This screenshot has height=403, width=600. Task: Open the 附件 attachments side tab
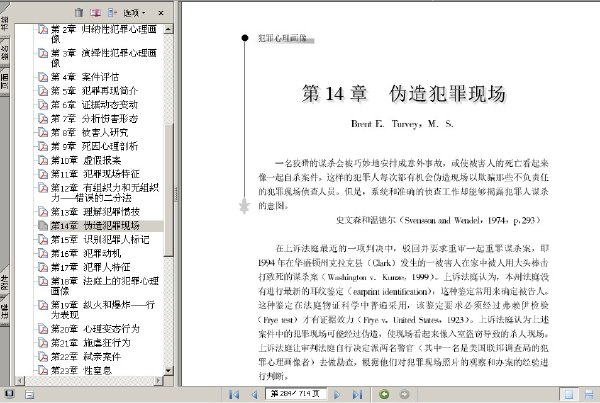click(x=4, y=282)
